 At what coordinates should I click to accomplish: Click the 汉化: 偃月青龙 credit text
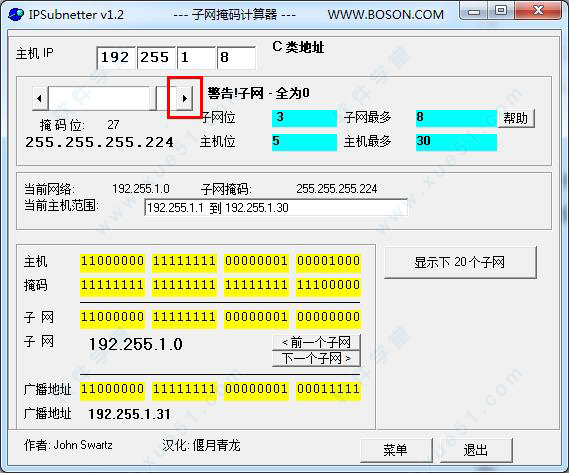201,445
